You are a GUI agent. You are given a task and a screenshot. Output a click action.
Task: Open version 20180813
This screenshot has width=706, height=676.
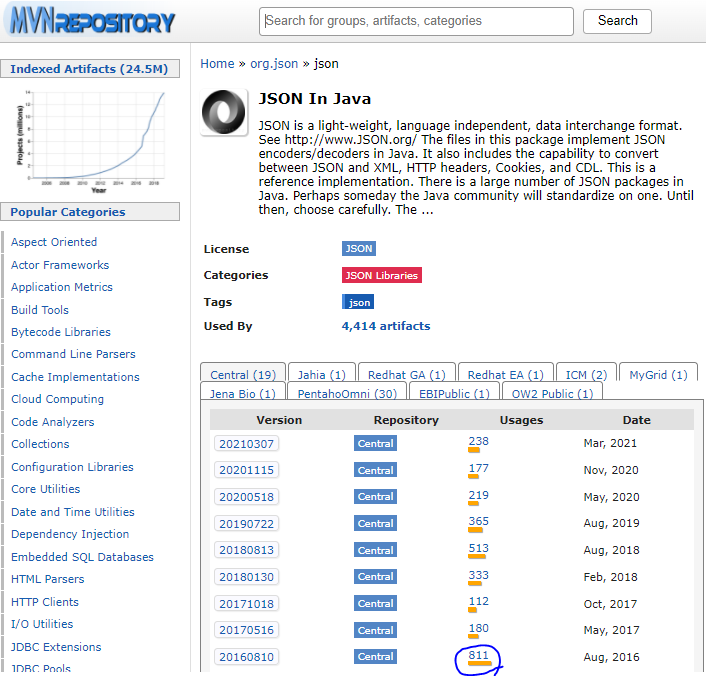click(246, 550)
